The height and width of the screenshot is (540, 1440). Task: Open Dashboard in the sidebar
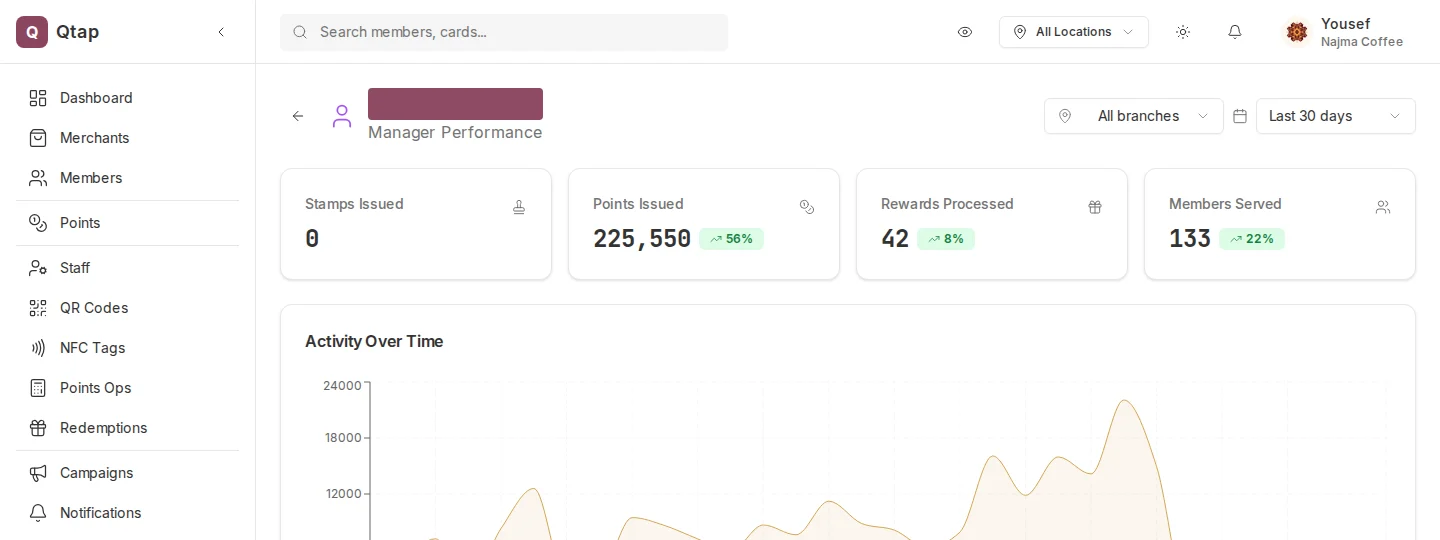coord(128,98)
